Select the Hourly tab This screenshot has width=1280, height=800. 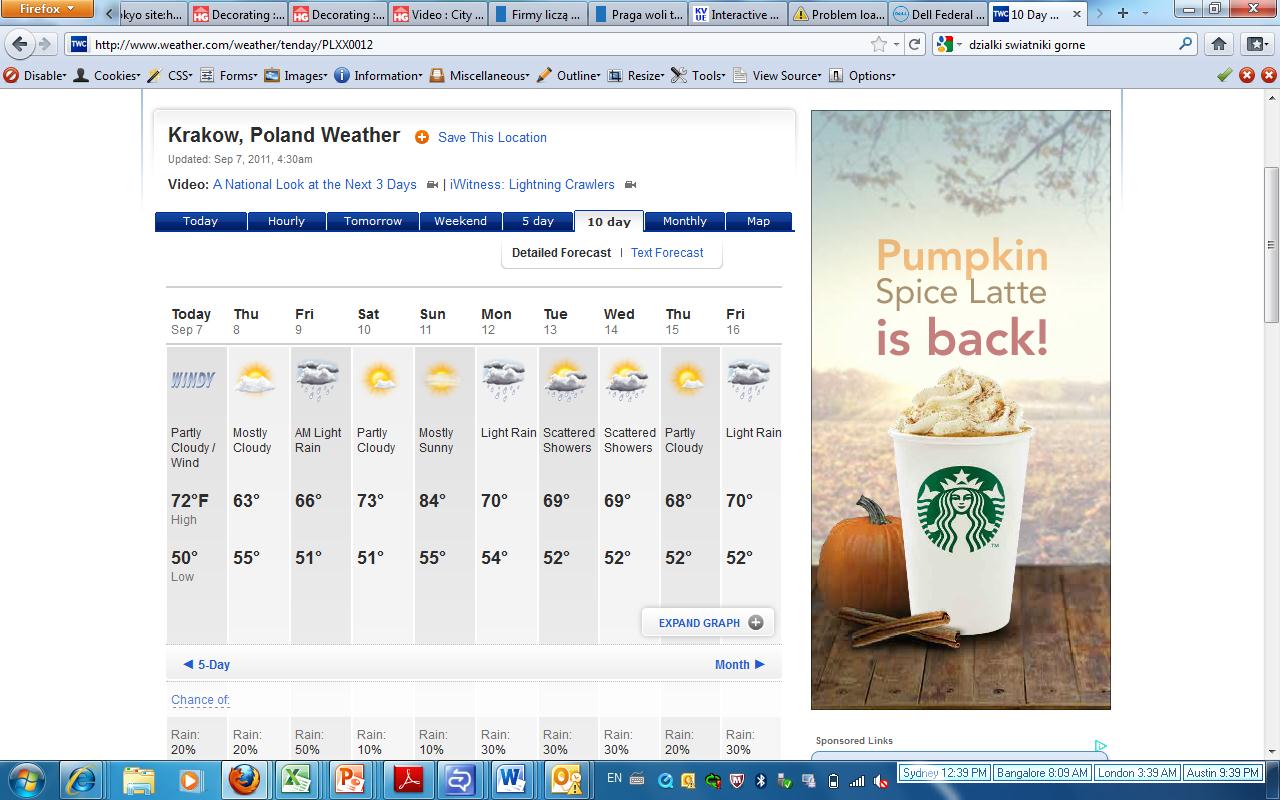287,221
